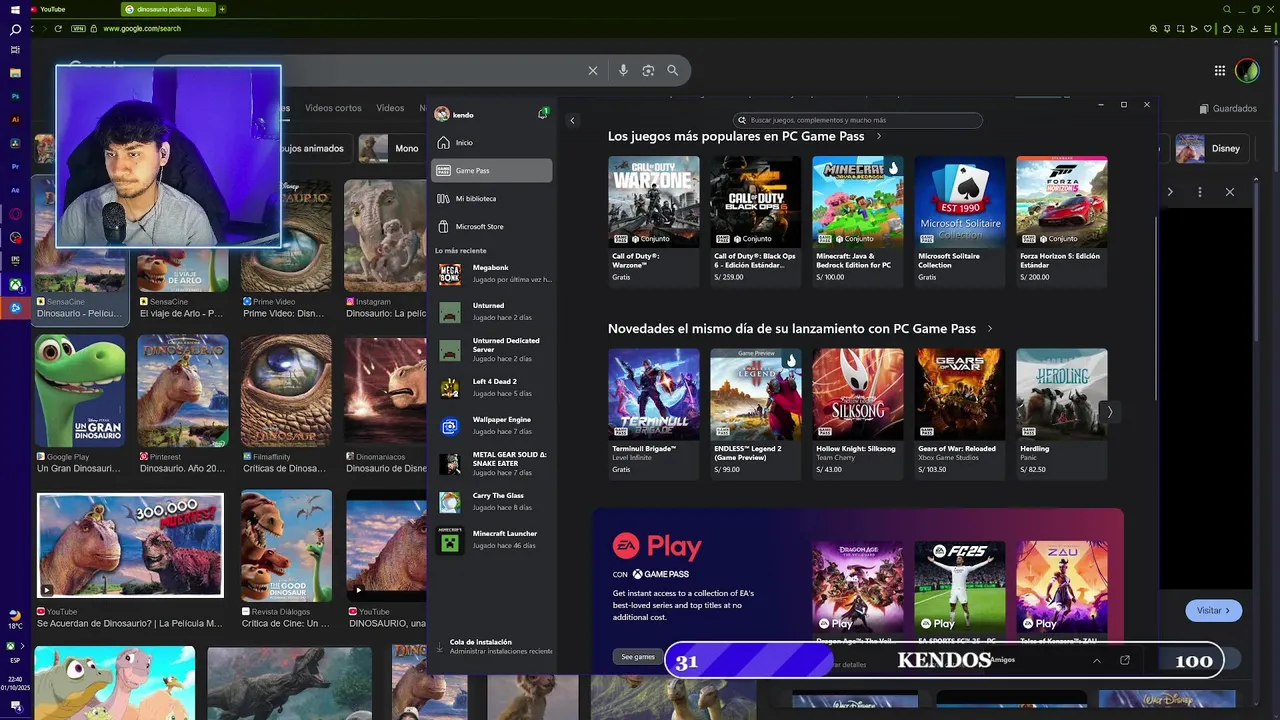Toggle the VPN badge in address bar
1280x720 pixels.
tap(78, 28)
